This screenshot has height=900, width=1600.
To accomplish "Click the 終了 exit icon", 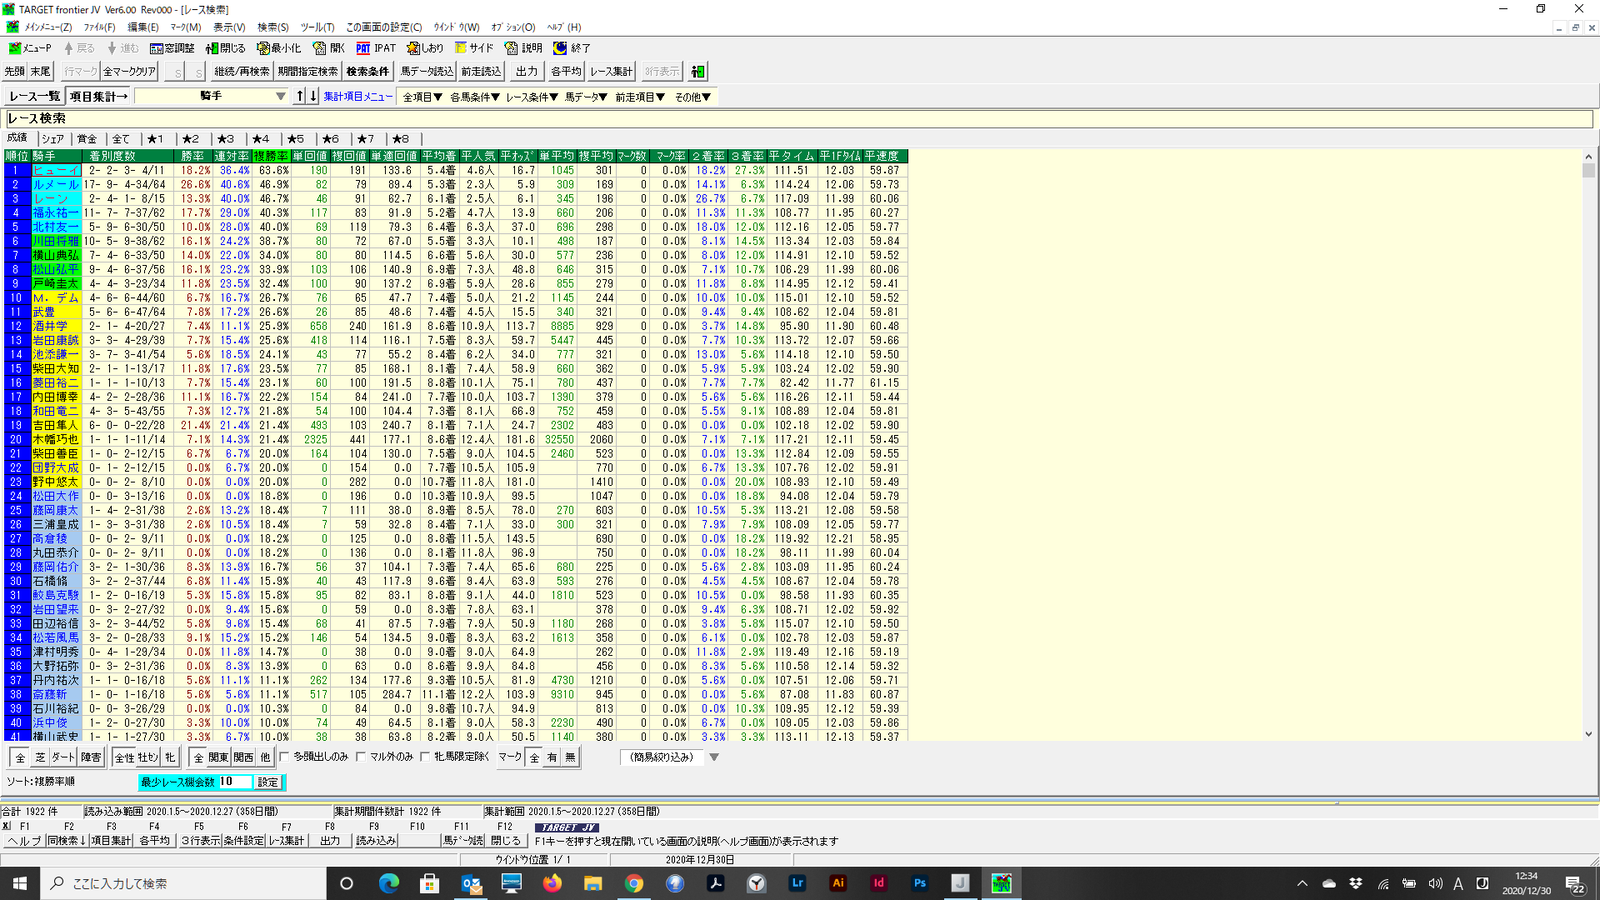I will (x=572, y=48).
